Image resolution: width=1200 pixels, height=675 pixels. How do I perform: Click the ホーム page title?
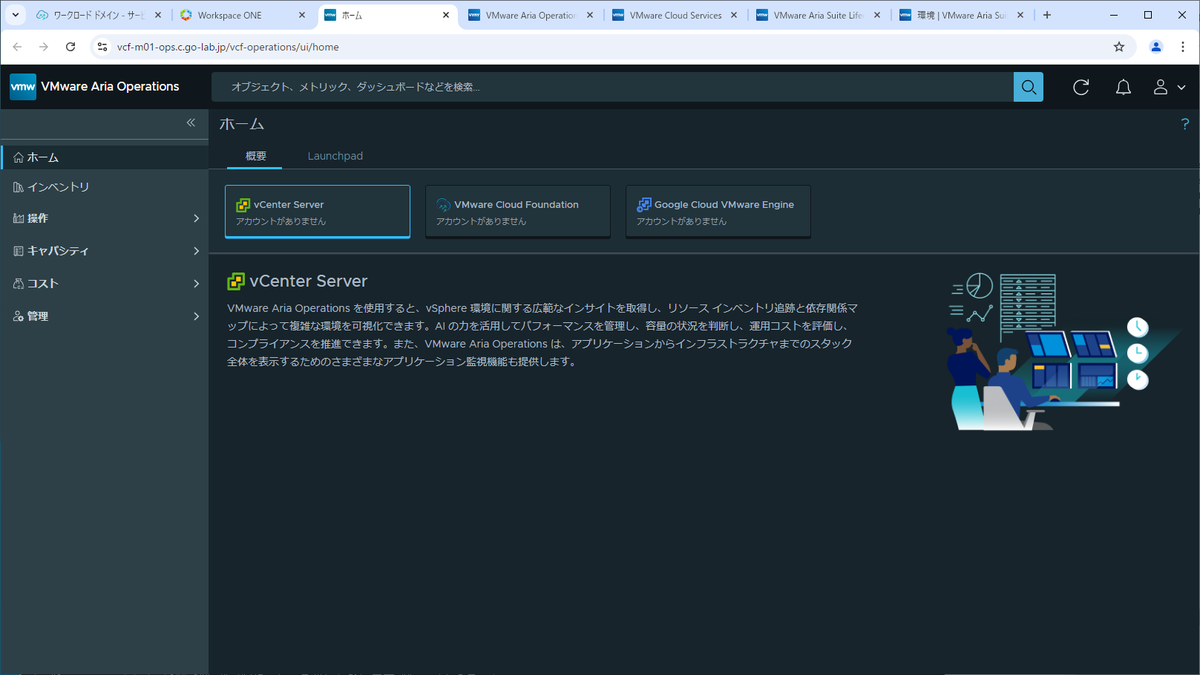[242, 124]
